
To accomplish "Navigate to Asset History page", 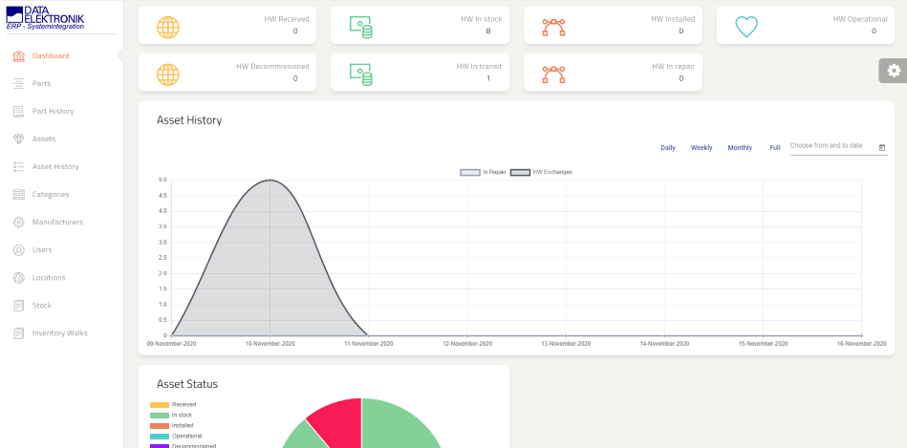I will coord(56,167).
